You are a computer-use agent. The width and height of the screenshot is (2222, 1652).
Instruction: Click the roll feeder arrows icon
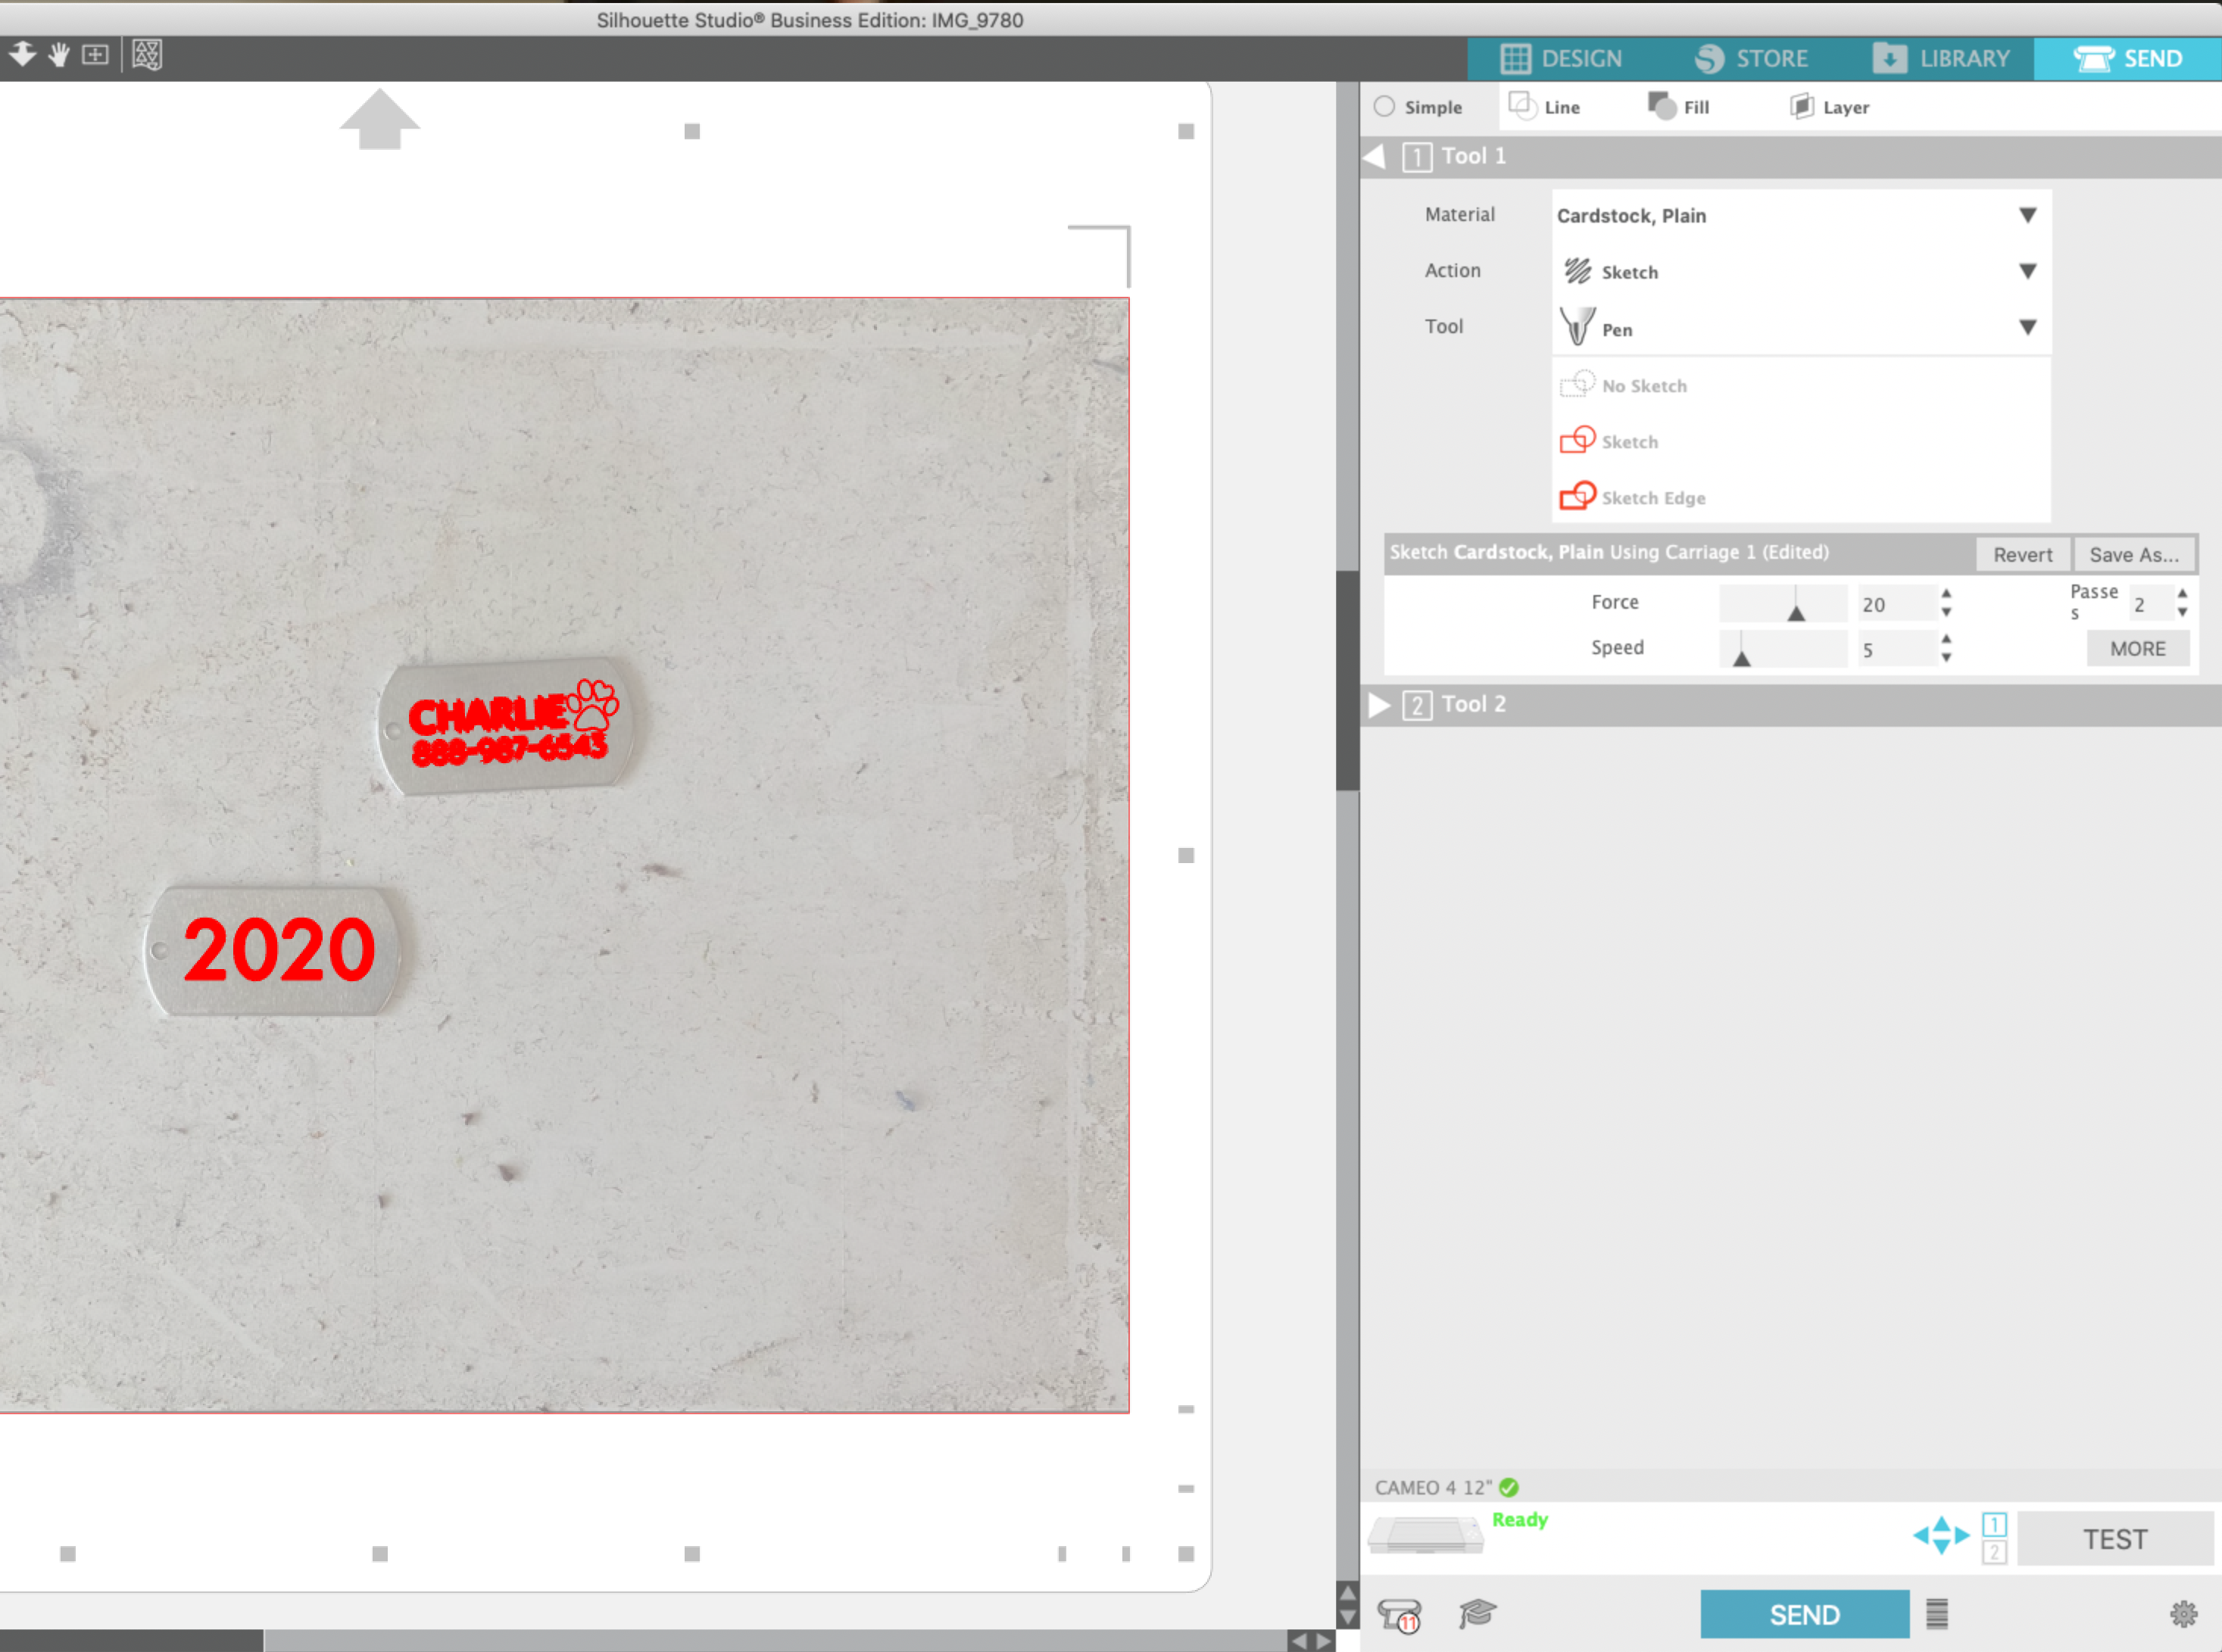(x=1941, y=1536)
